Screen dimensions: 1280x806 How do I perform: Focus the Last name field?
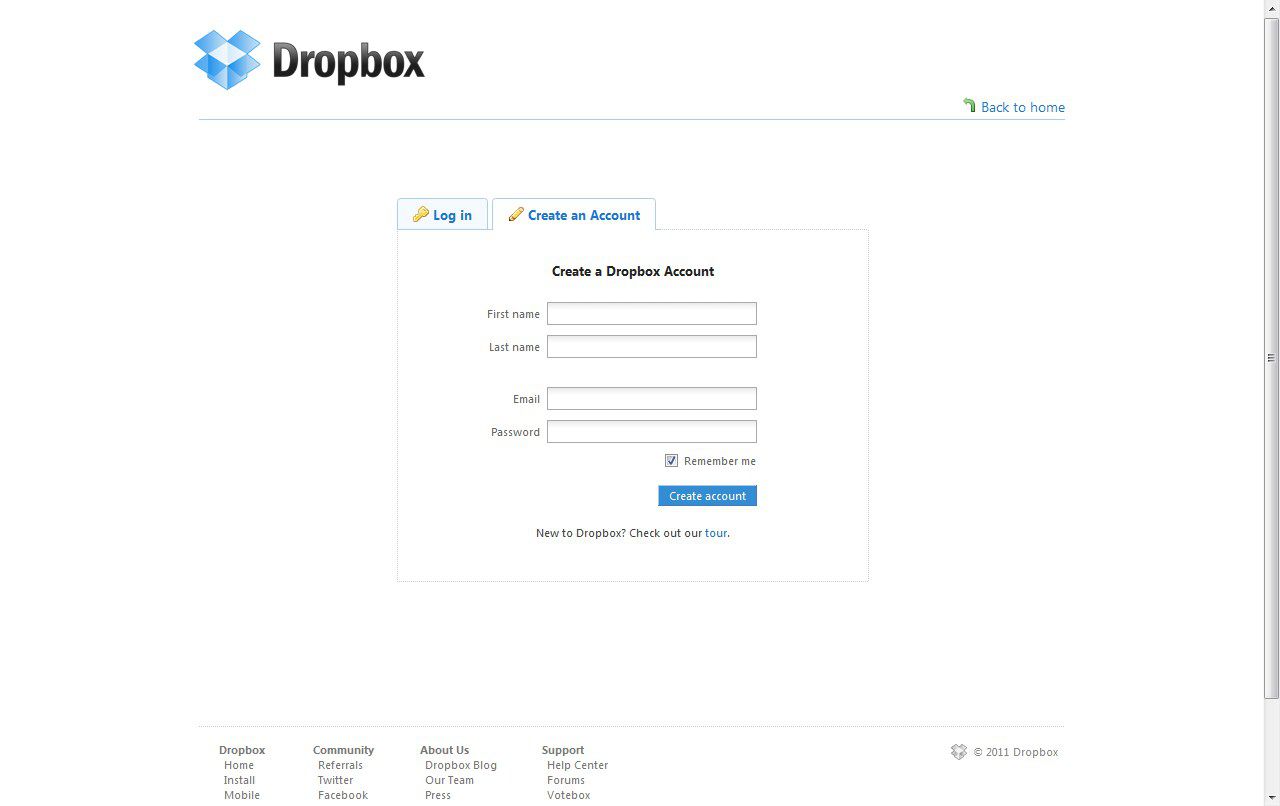pyautogui.click(x=652, y=347)
